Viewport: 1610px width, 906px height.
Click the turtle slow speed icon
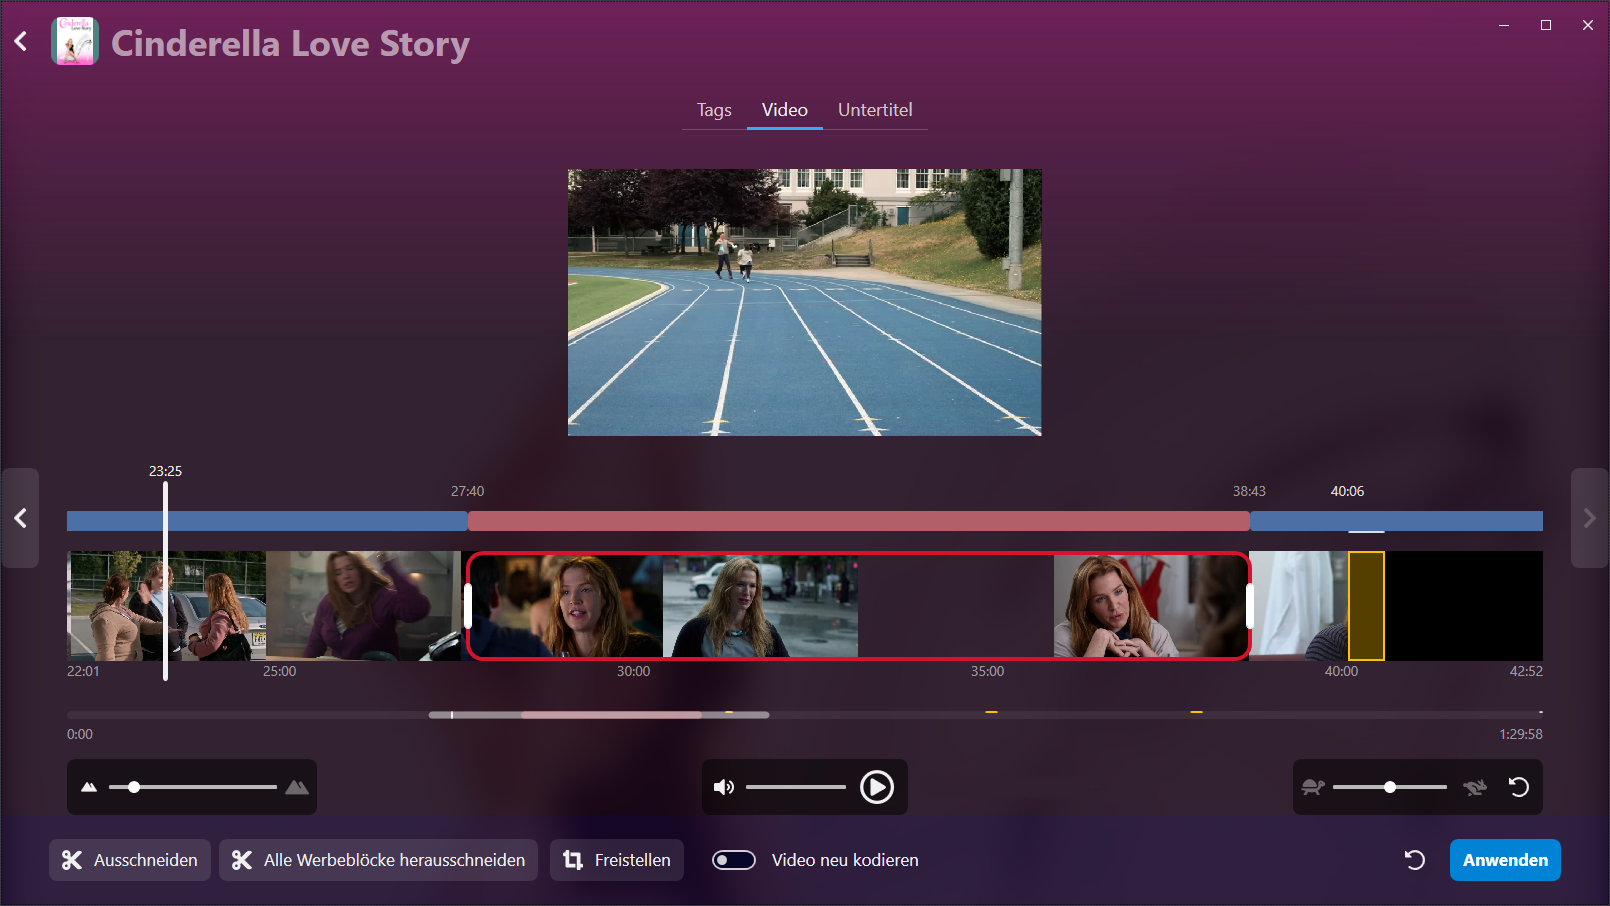[1313, 787]
